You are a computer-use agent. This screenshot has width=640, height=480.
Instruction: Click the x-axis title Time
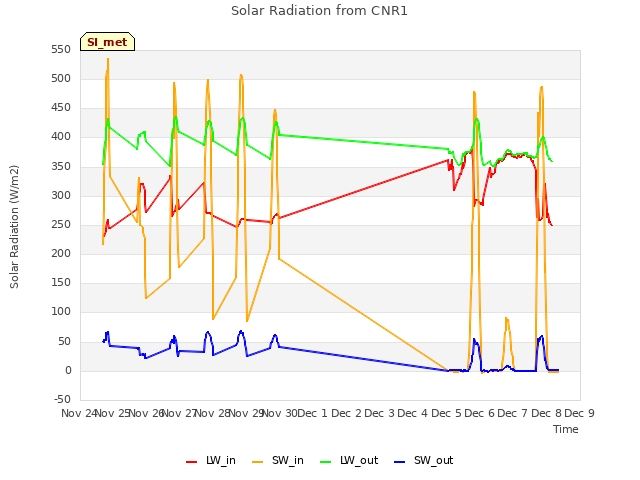point(565,429)
